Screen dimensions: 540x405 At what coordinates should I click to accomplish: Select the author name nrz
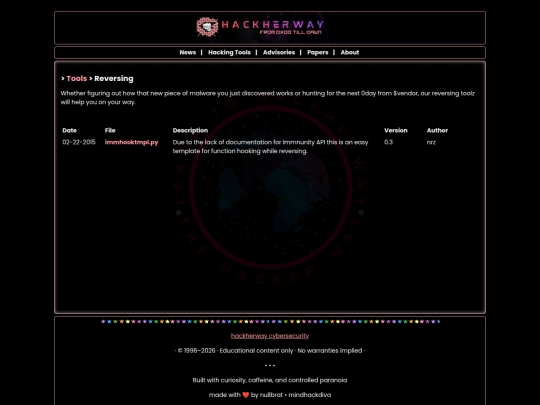(431, 142)
